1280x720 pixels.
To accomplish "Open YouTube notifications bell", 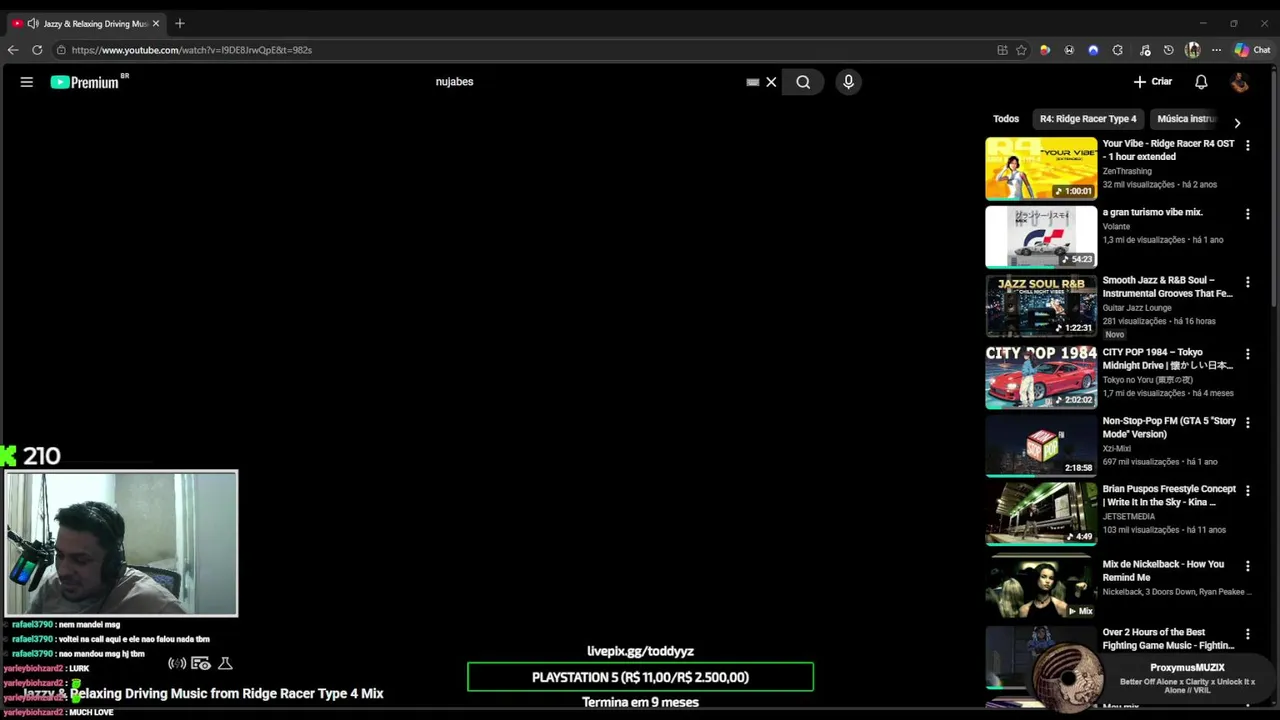I will point(1201,82).
